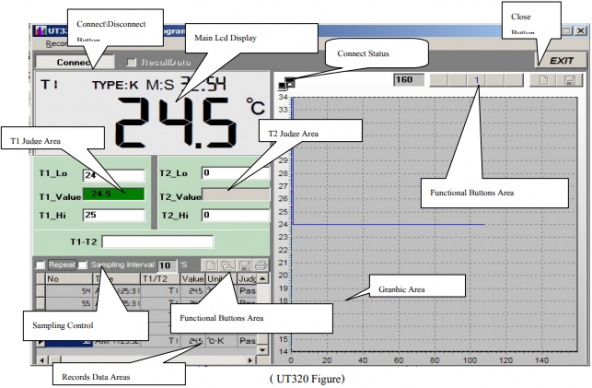The width and height of the screenshot is (592, 388).
Task: Click the Save floppy icon above the records table
Action: pos(244,265)
